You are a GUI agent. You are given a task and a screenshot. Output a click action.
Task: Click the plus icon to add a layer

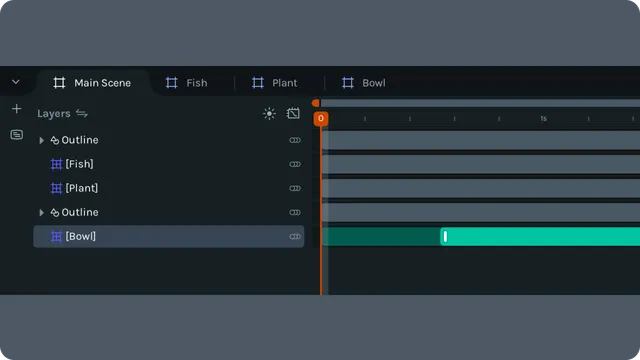(x=16, y=109)
